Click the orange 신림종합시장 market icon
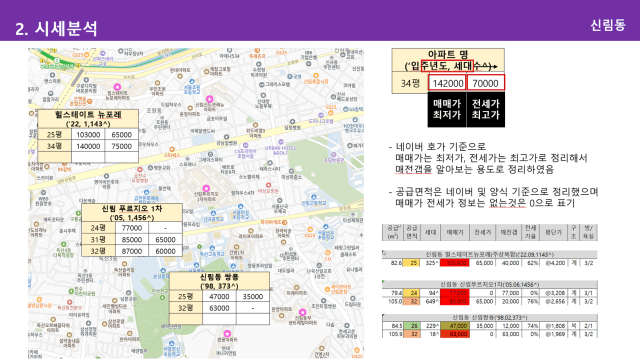The height and width of the screenshot is (360, 640). click(x=316, y=76)
